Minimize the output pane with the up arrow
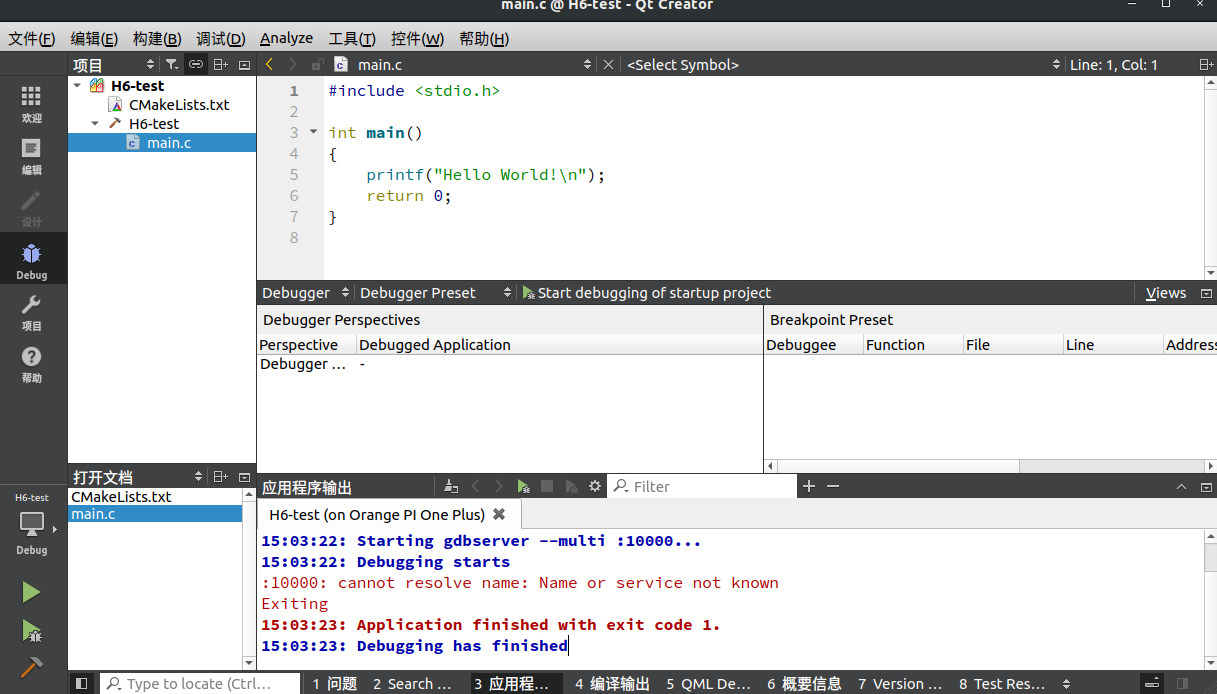Viewport: 1217px width, 694px height. [1181, 487]
